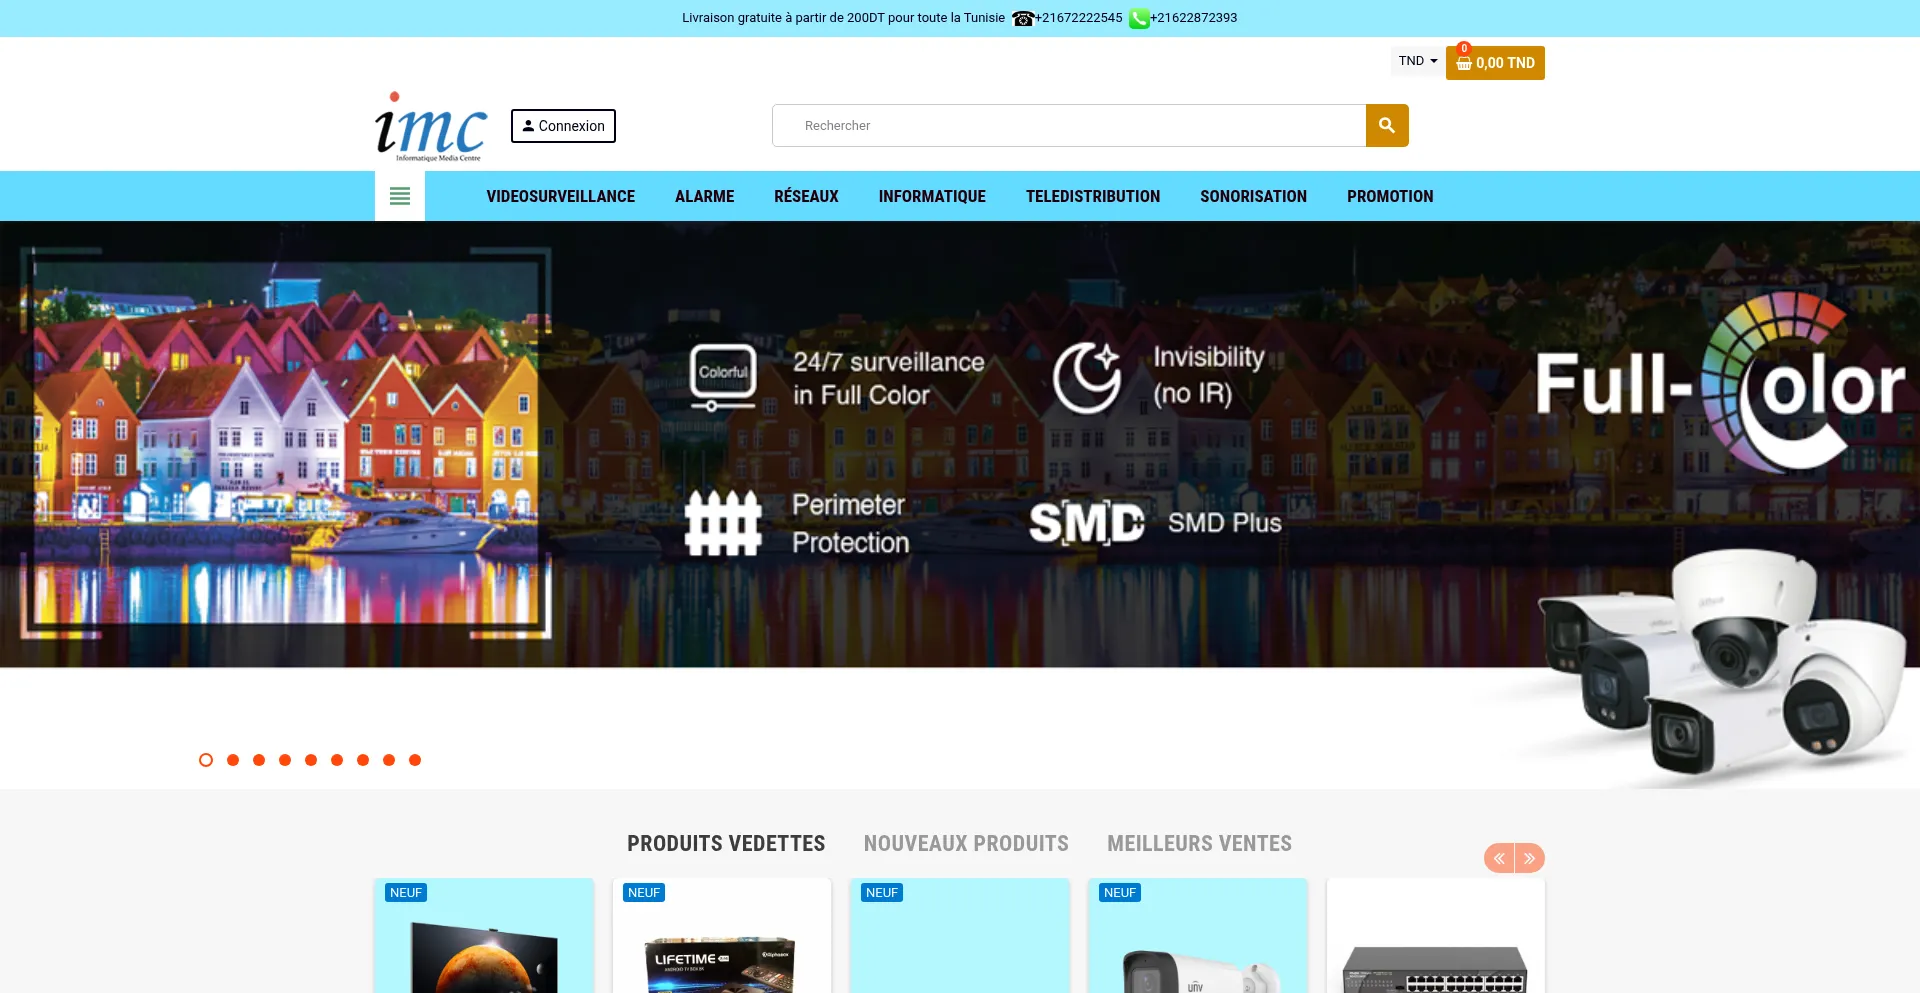This screenshot has width=1920, height=993.
Task: Open the VIDEOSURVEILLANCE menu
Action: coord(561,196)
